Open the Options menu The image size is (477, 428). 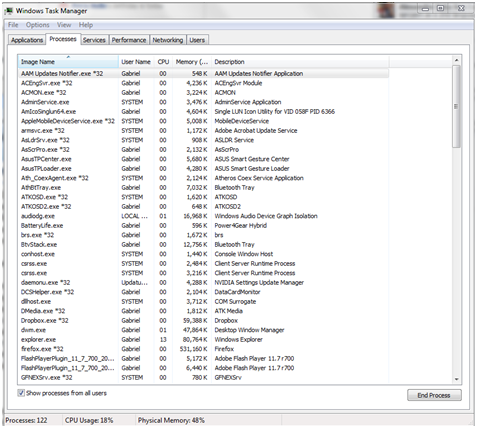(x=38, y=25)
